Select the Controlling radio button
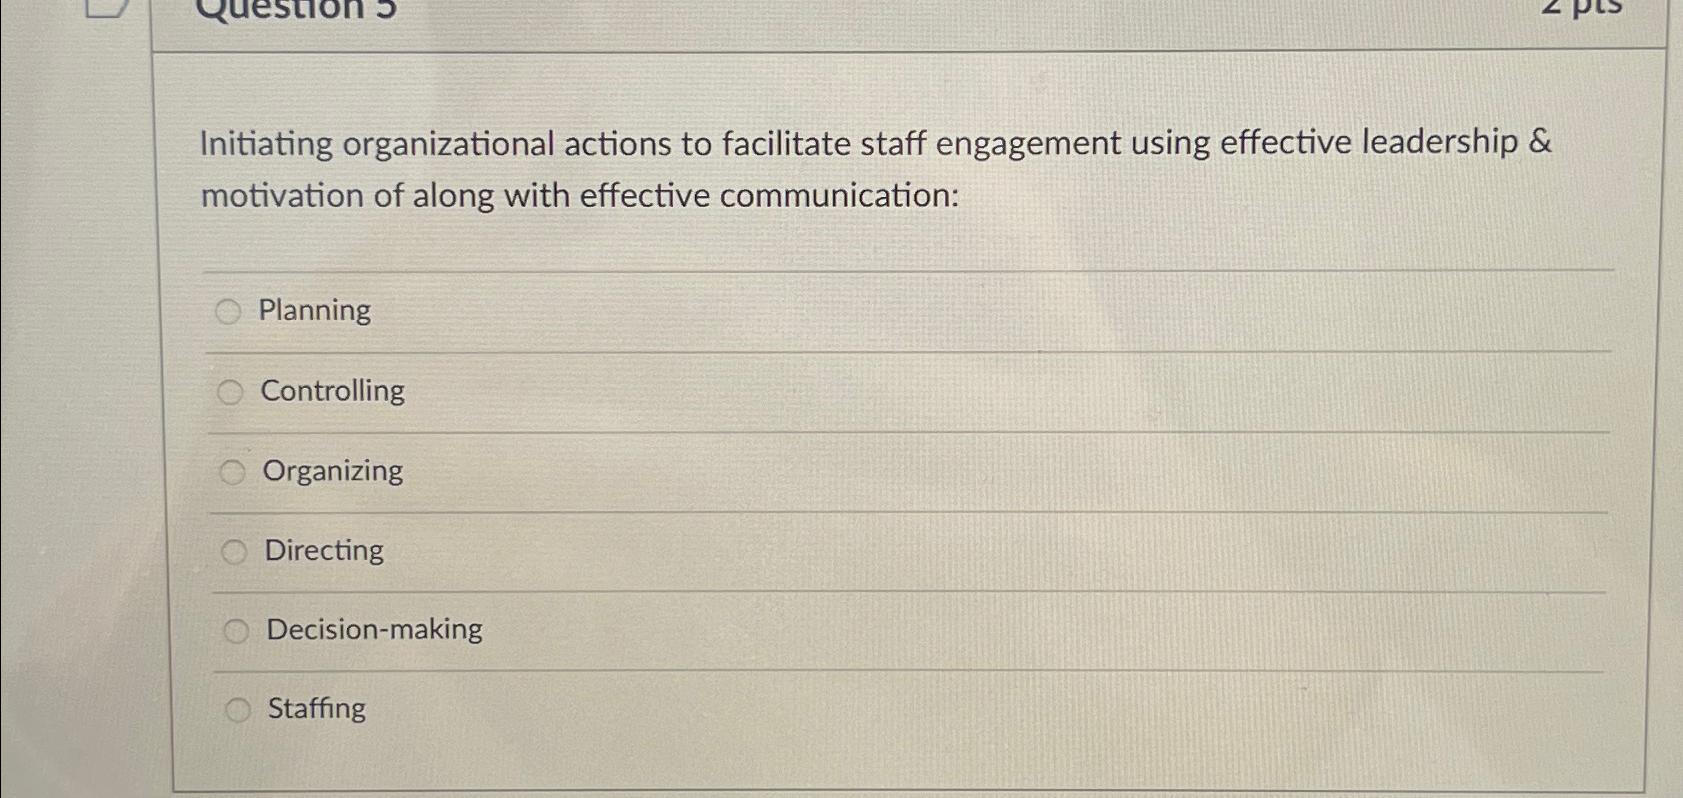Image resolution: width=1683 pixels, height=798 pixels. [x=231, y=392]
